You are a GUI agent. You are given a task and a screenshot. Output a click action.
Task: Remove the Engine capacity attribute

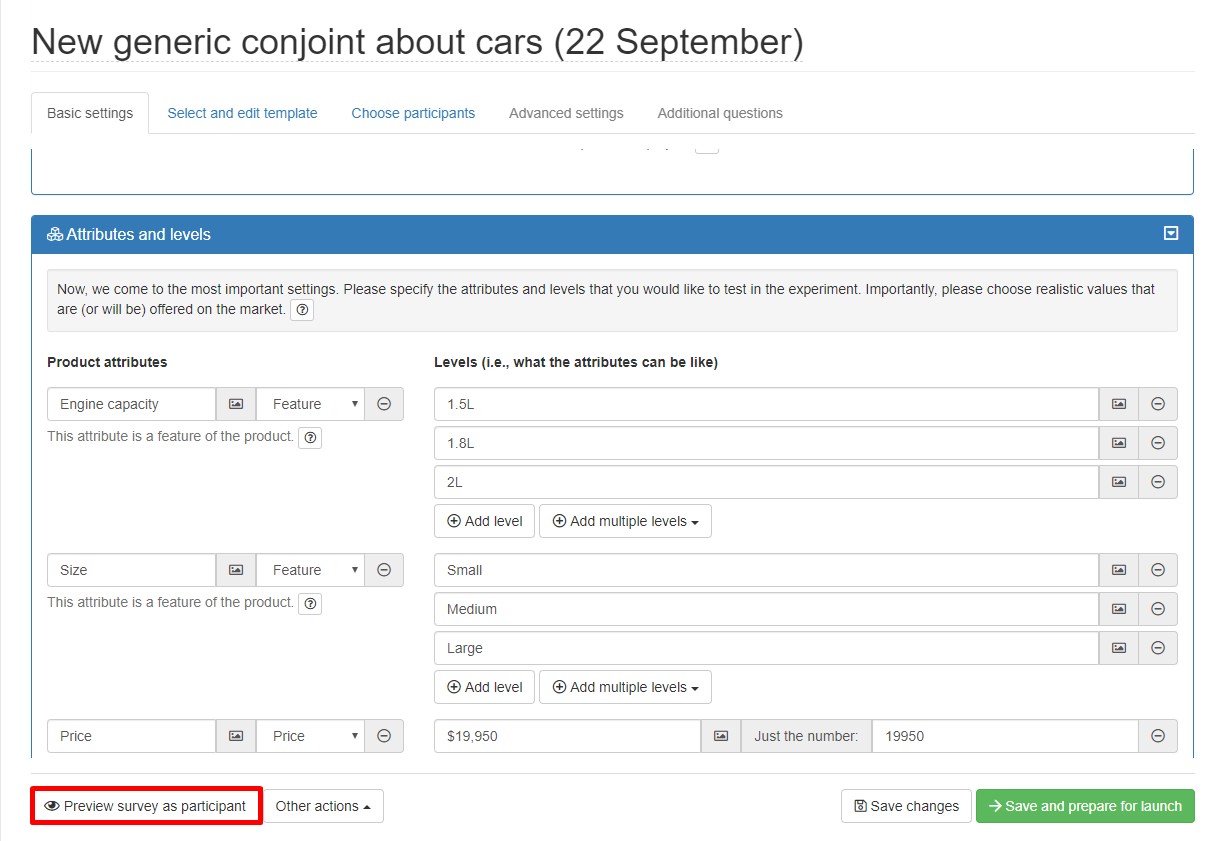(384, 404)
